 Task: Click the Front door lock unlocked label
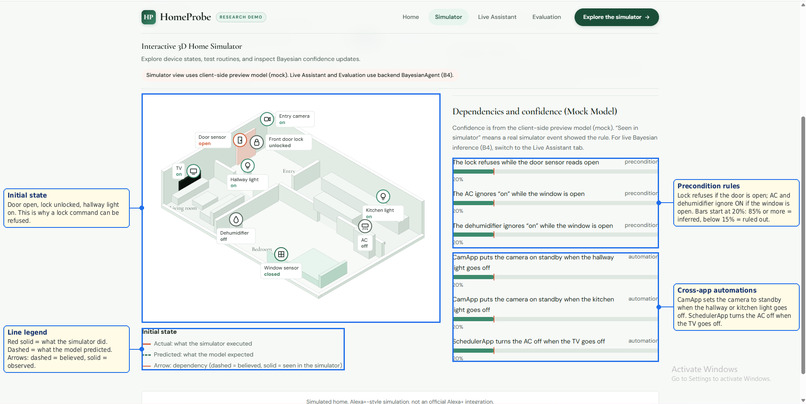pos(288,142)
